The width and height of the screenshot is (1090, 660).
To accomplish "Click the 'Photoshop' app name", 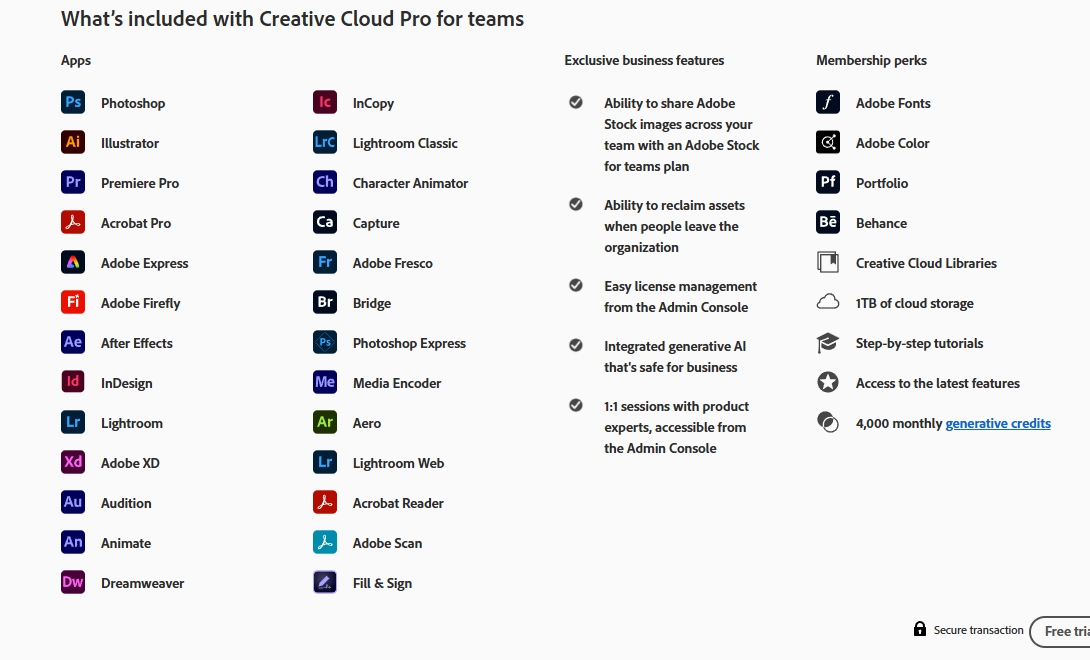I will (x=133, y=103).
